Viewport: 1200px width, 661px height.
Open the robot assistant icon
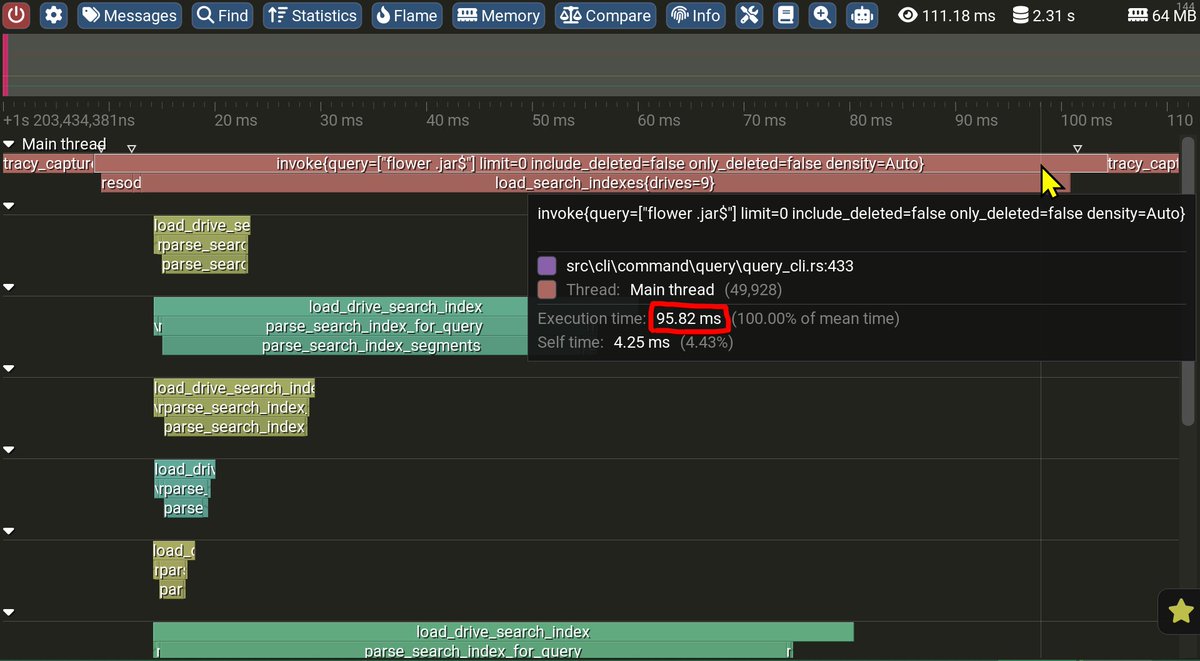click(x=860, y=15)
